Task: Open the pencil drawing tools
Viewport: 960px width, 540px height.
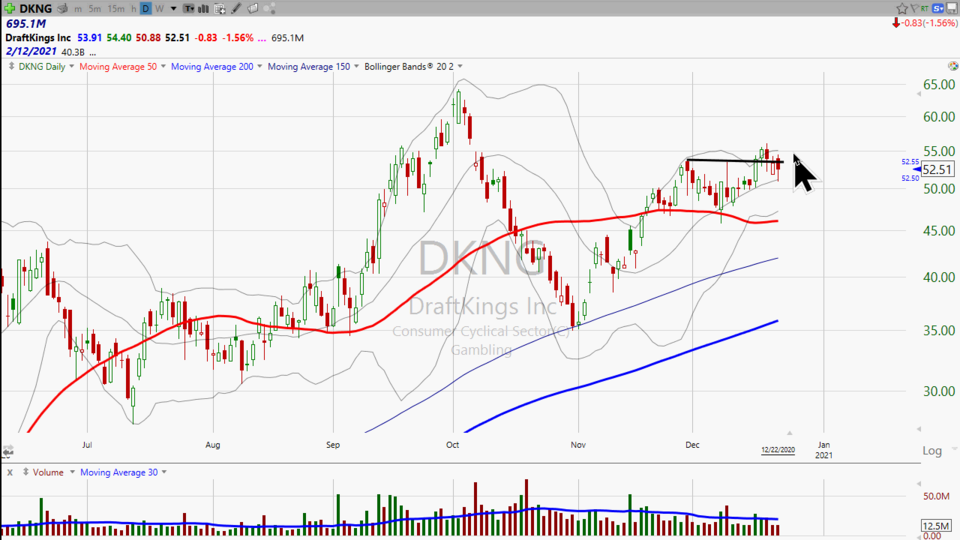Action: coord(236,9)
